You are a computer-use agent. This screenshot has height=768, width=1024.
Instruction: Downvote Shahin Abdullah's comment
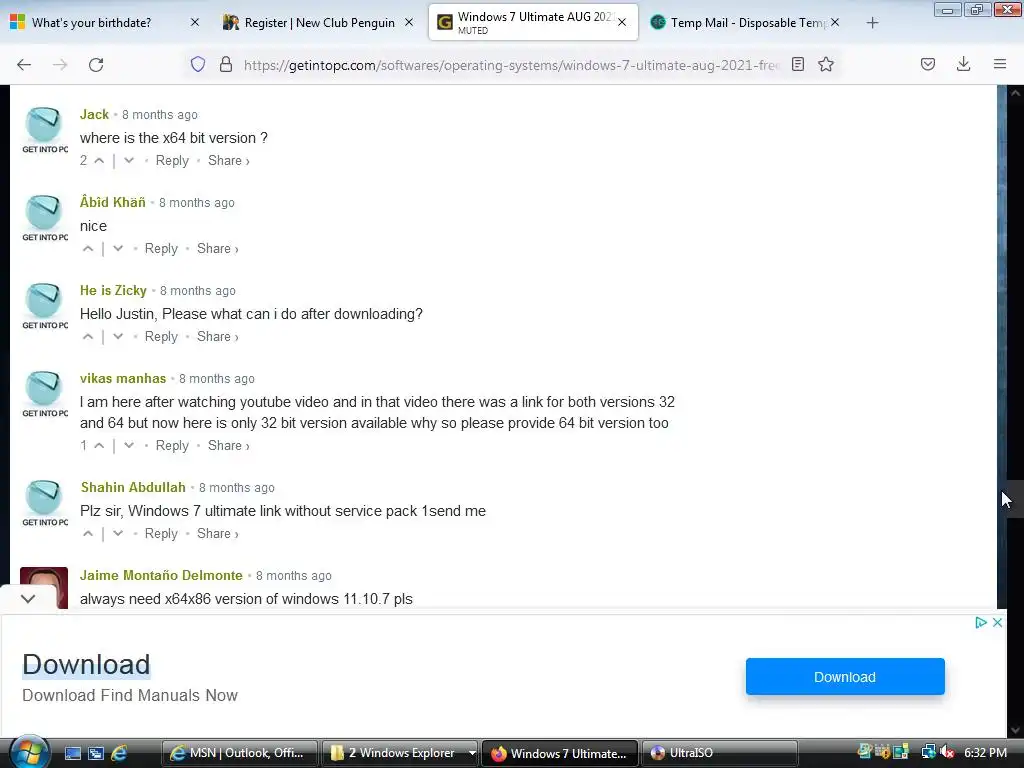pos(118,534)
